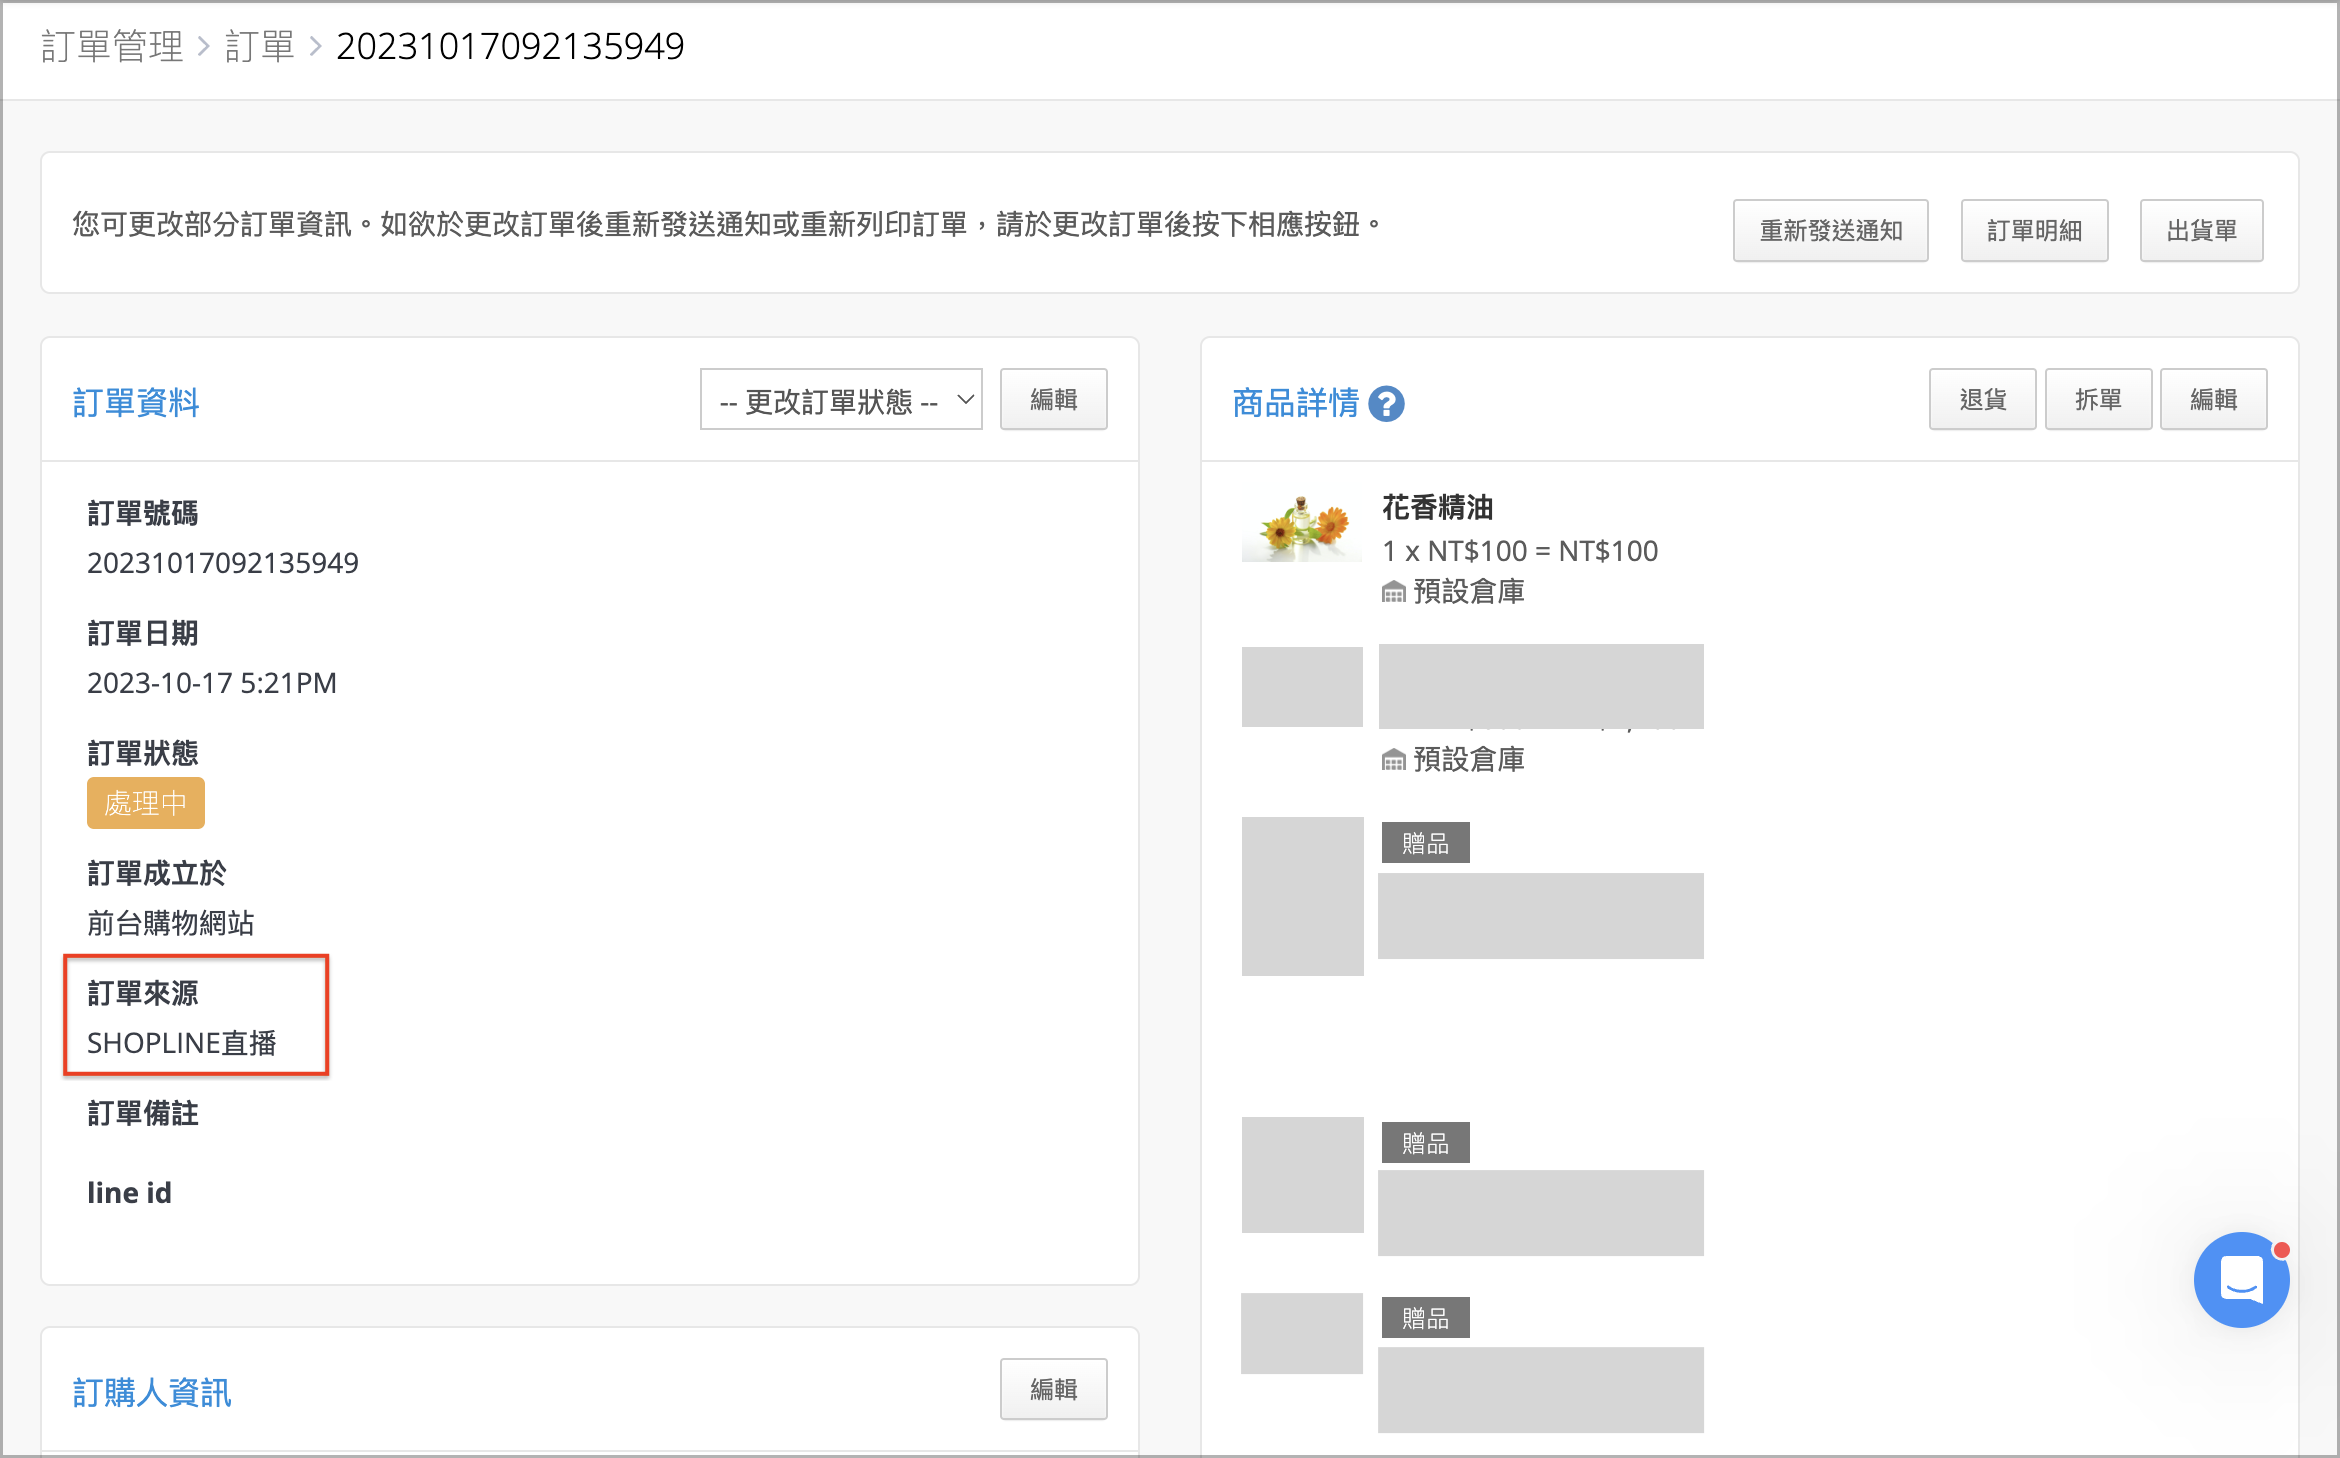
Task: Click 訂單資料 section heading
Action: tap(136, 403)
